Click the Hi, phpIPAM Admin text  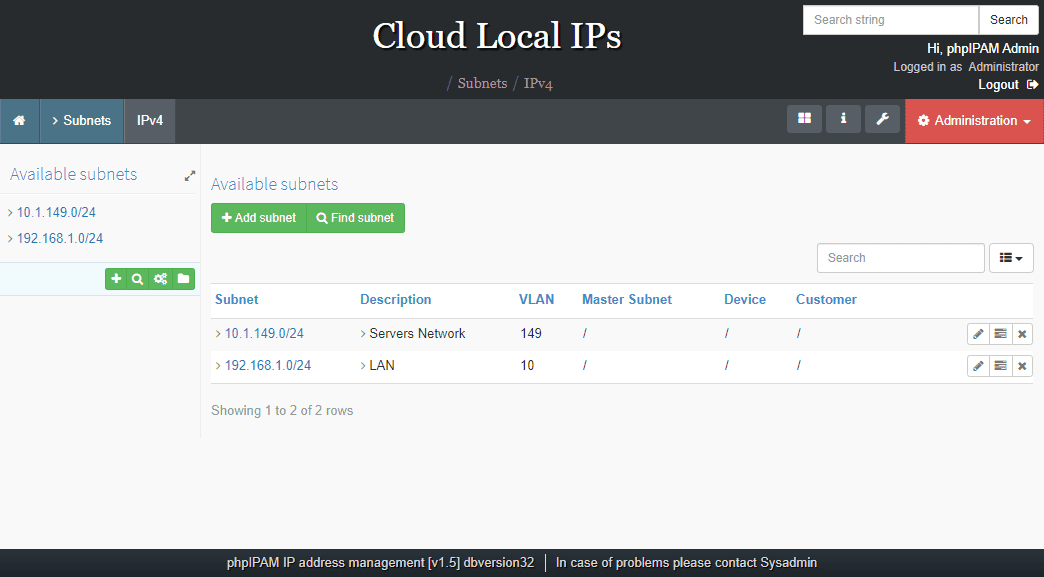(x=983, y=49)
